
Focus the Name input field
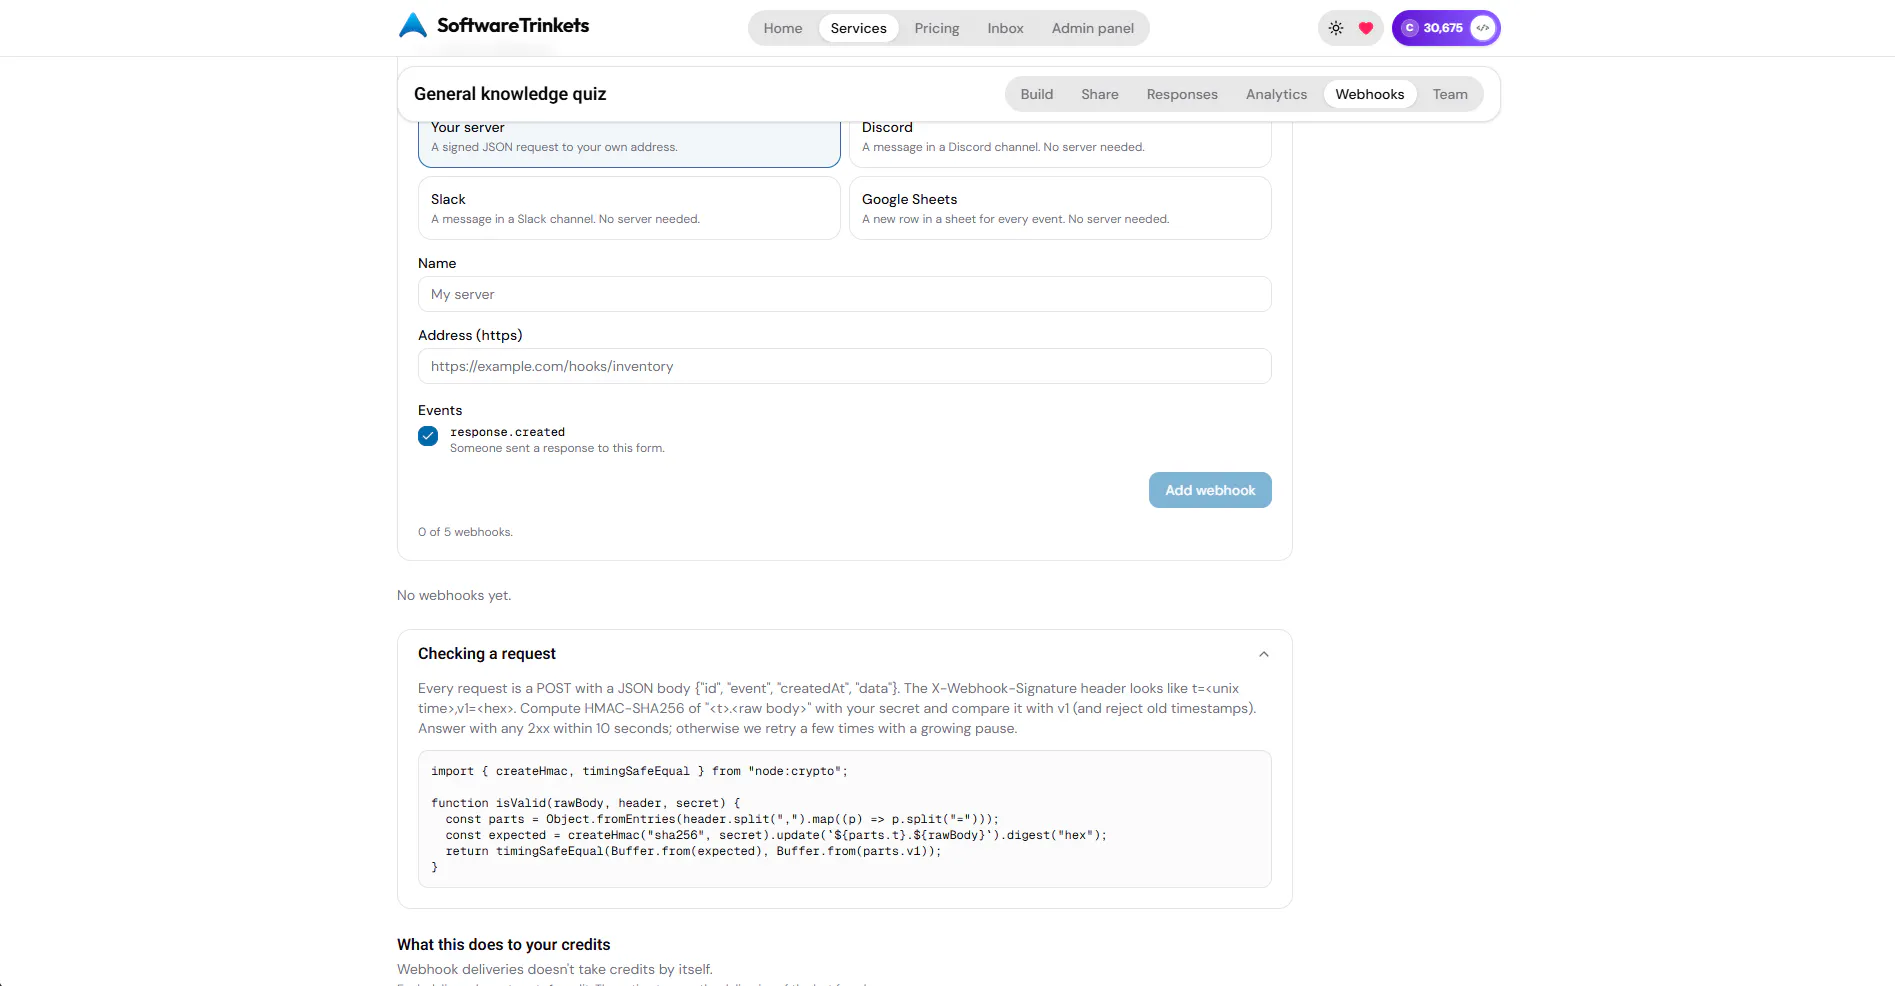845,294
